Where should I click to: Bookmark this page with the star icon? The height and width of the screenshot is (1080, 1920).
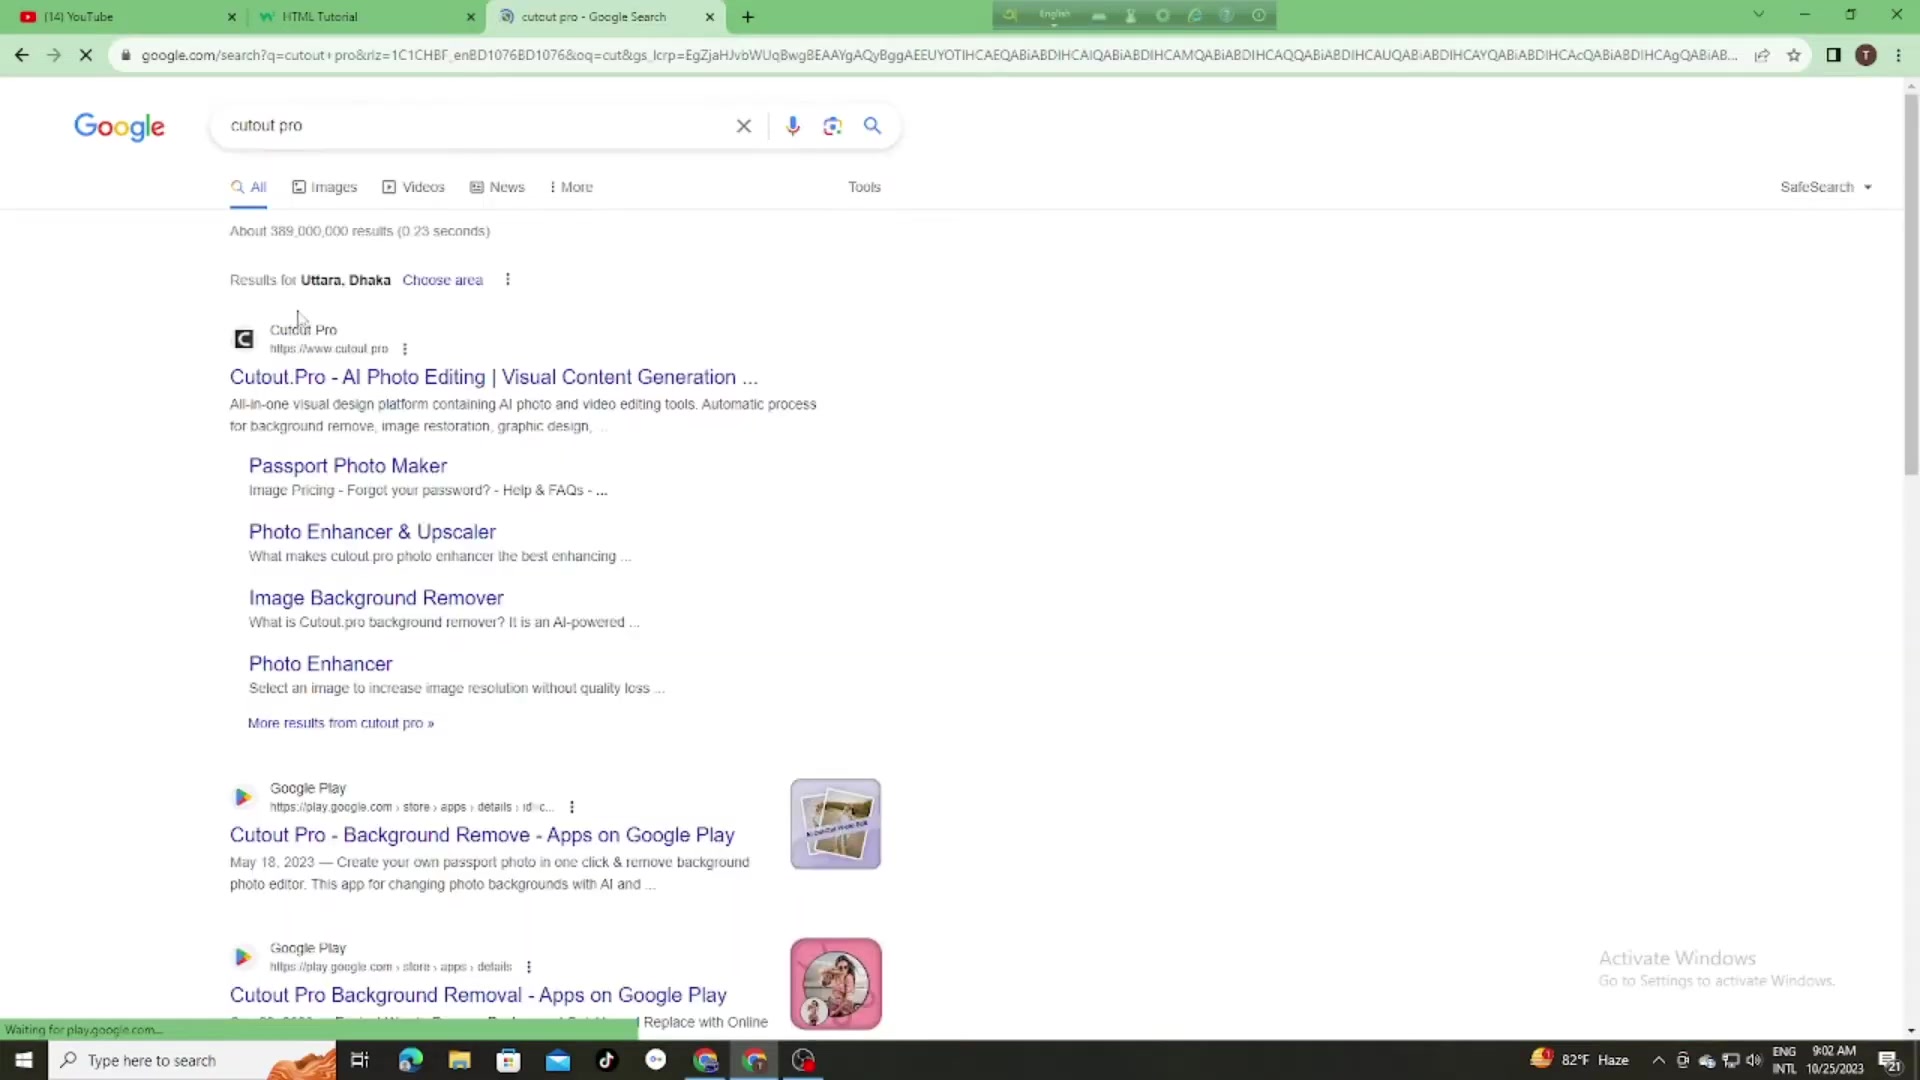coord(1794,55)
